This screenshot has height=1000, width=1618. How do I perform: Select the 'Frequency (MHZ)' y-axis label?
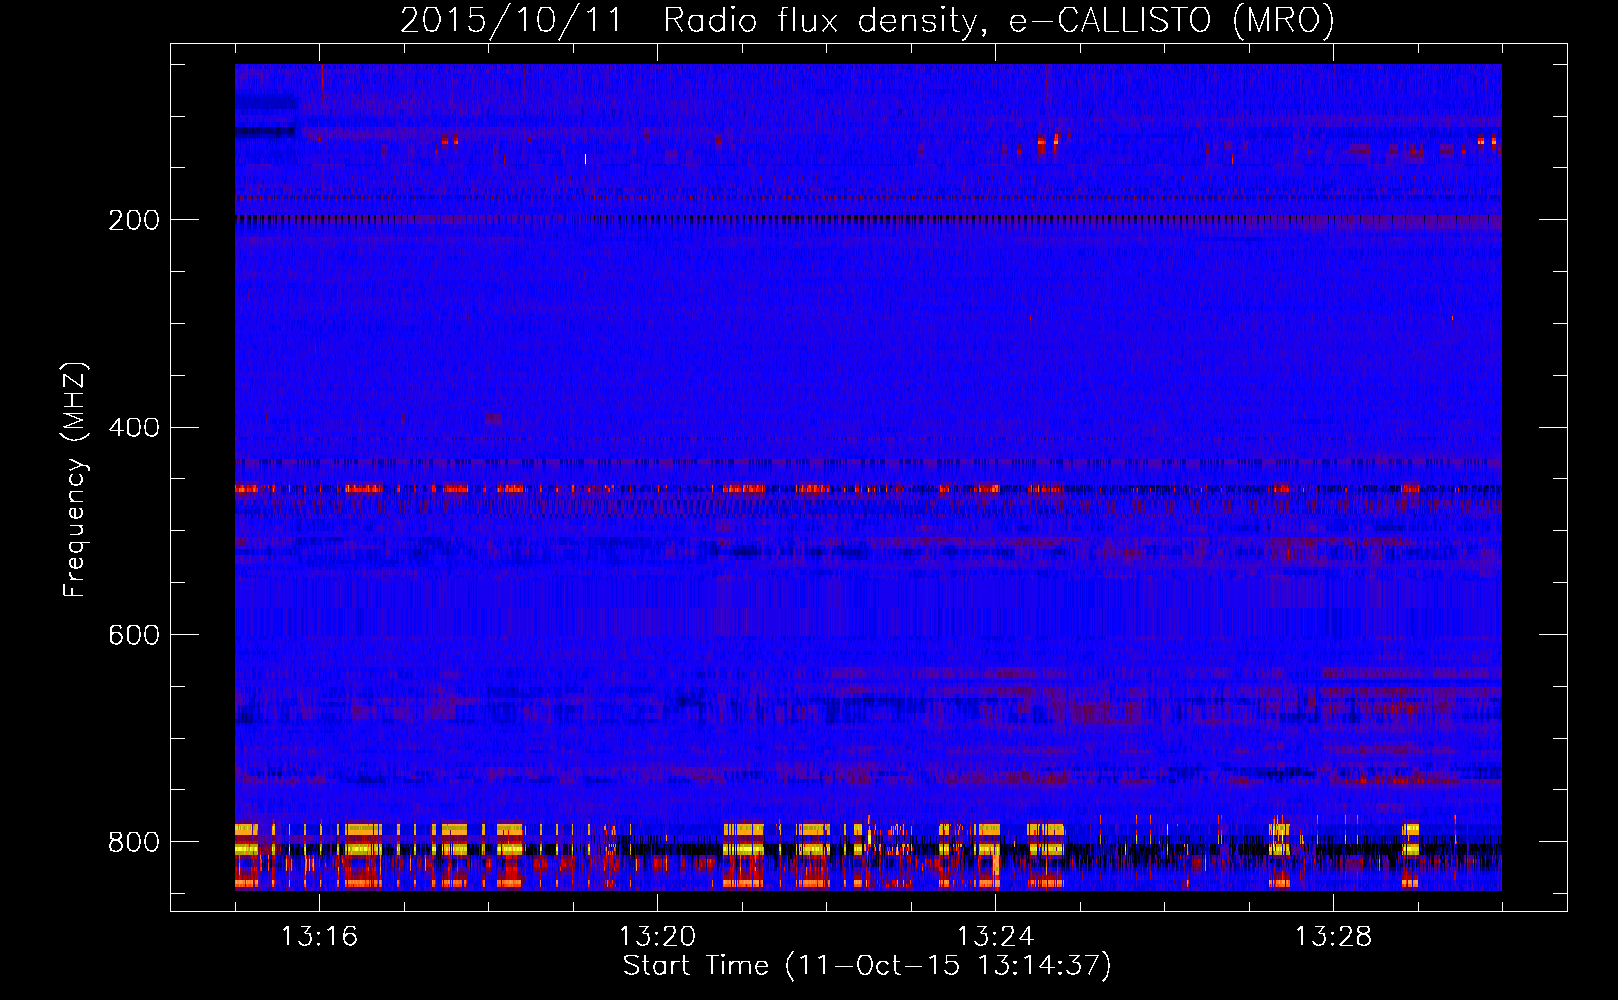tap(74, 480)
